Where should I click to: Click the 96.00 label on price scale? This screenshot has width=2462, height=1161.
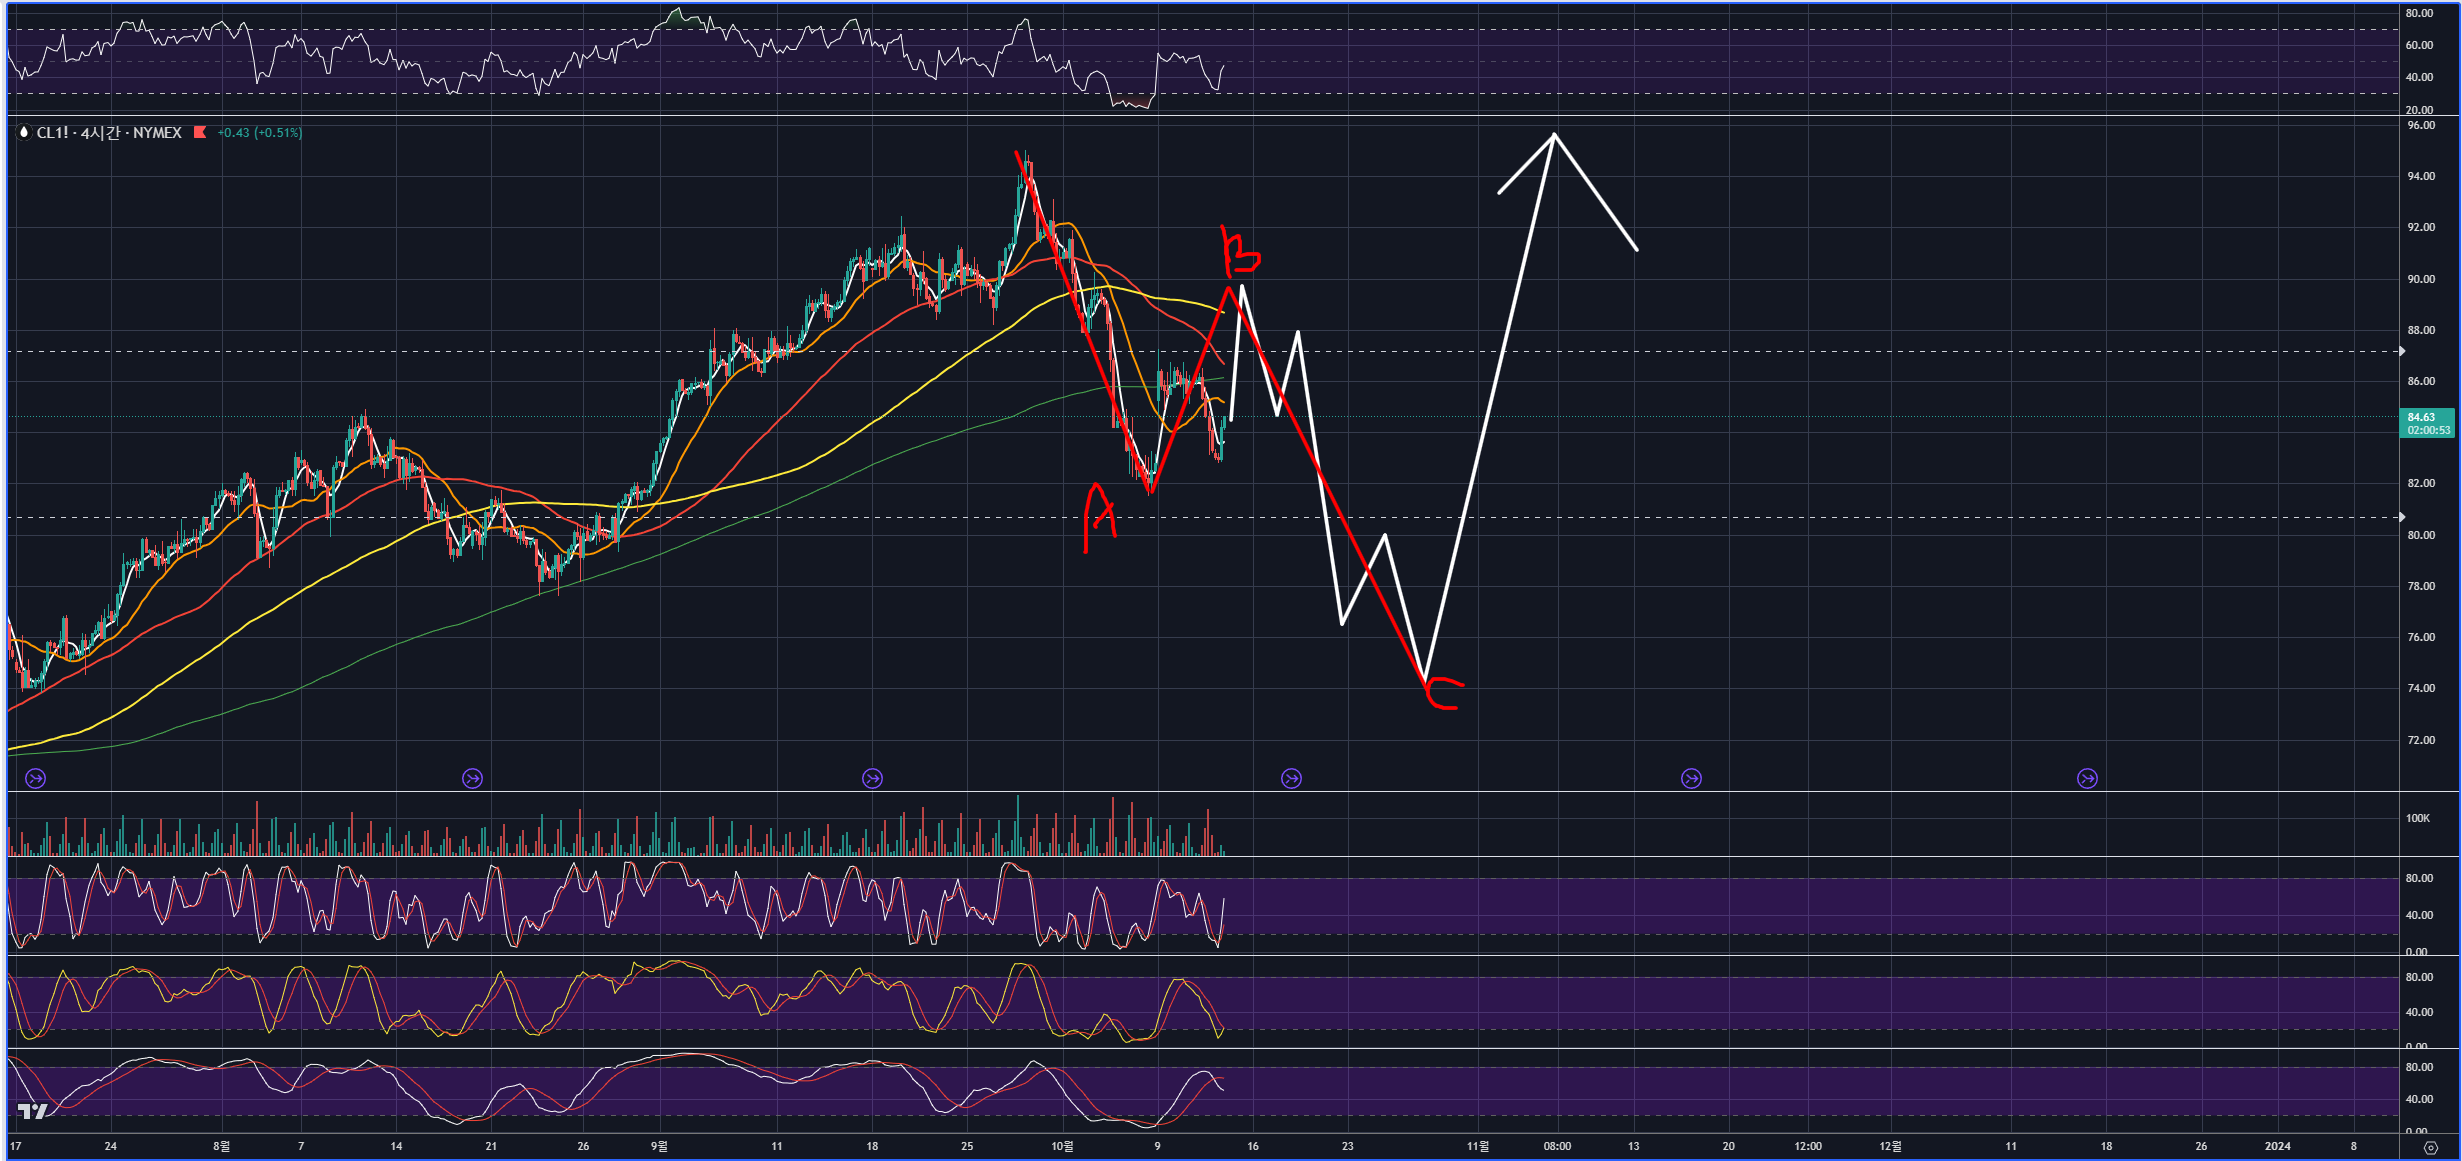pyautogui.click(x=2421, y=125)
